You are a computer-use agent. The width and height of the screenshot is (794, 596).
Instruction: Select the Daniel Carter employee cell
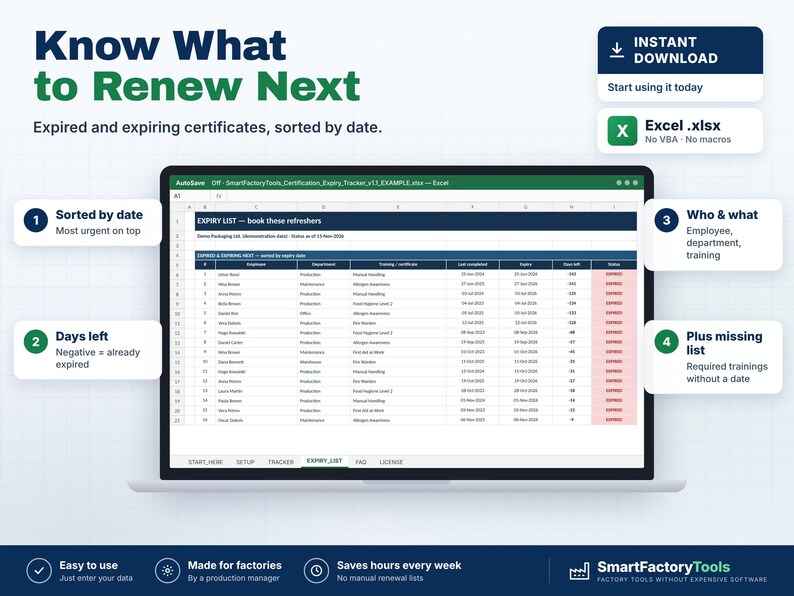coord(256,343)
